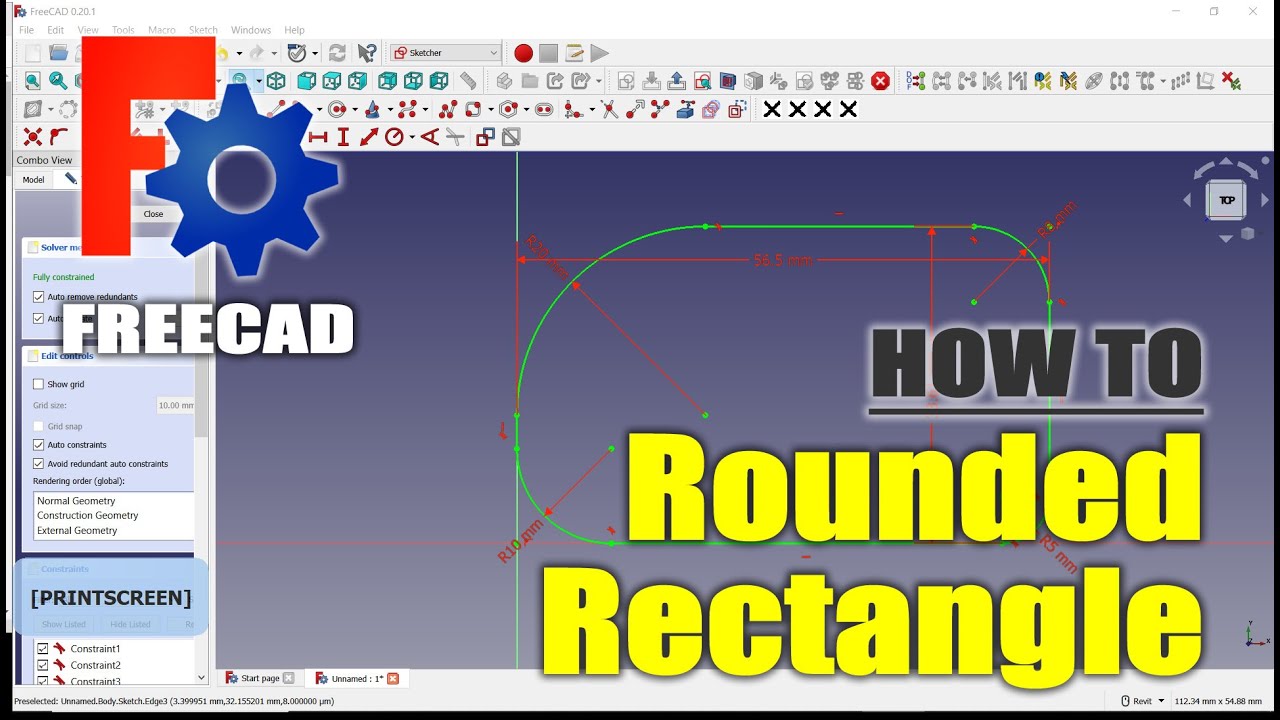The image size is (1280, 720).
Task: Toggle Avoid redundant auto constraints checkbox
Action: pos(39,464)
